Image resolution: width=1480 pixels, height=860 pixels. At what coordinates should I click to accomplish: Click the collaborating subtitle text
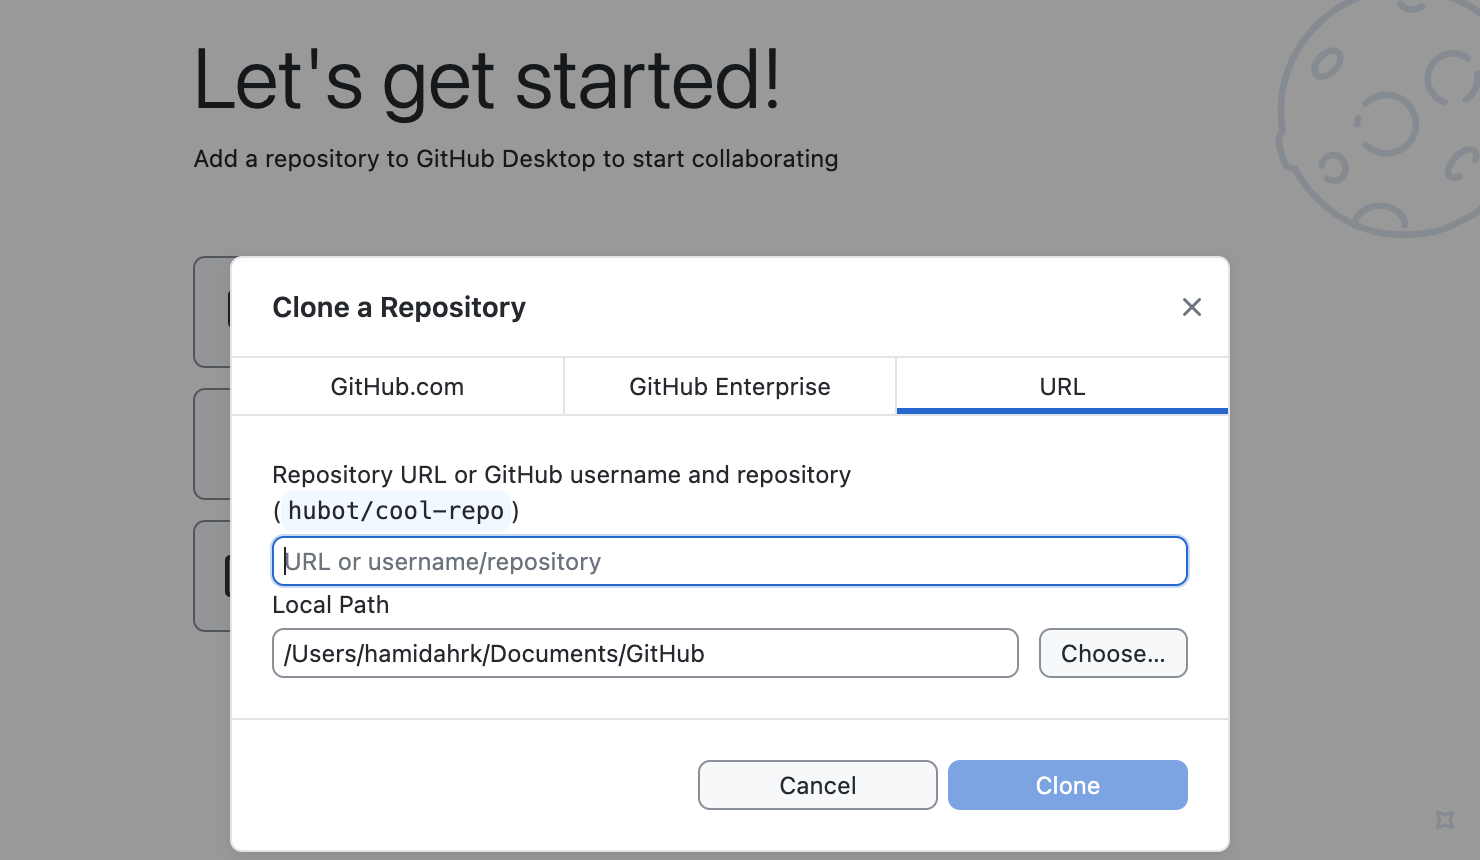pyautogui.click(x=515, y=158)
